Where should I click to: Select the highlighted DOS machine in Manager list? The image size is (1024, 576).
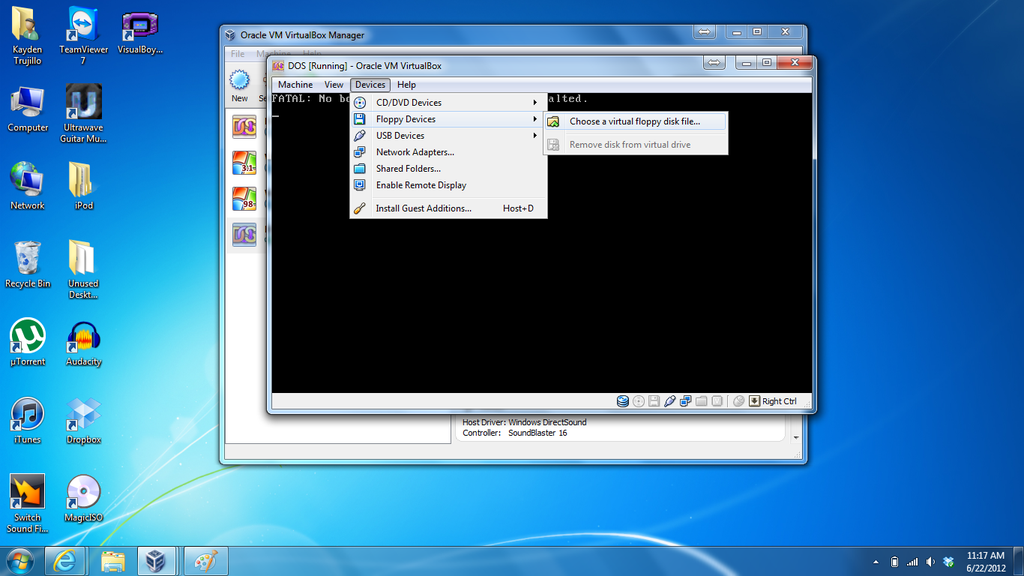[x=244, y=234]
